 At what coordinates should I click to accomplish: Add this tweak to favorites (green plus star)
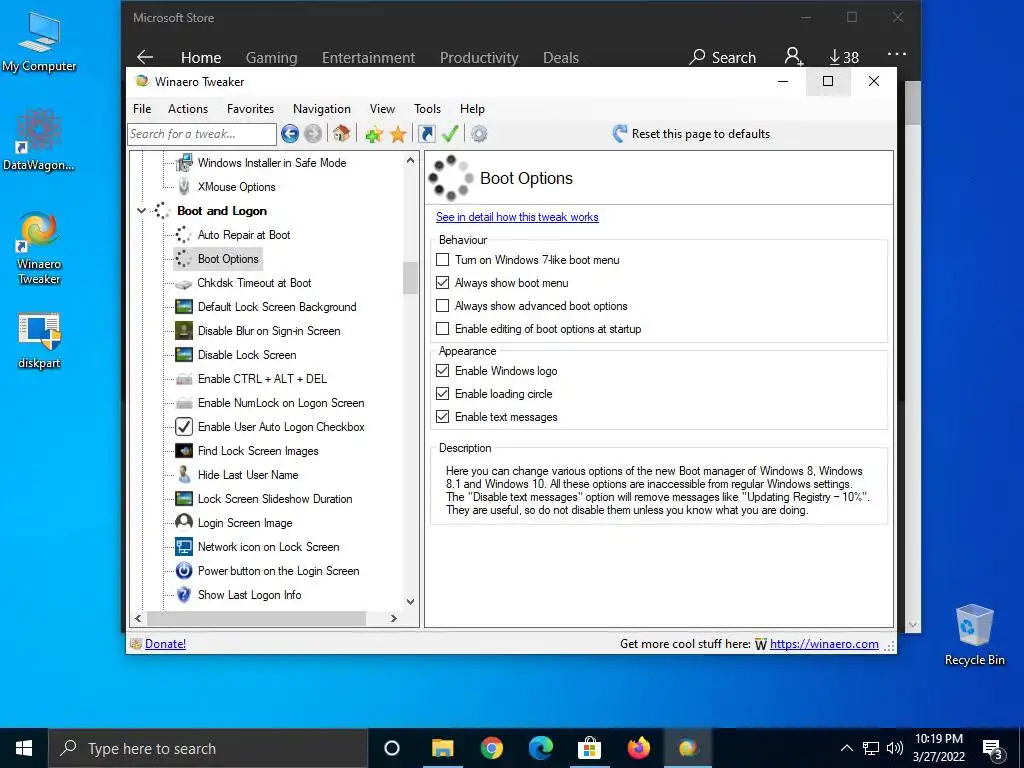click(x=374, y=134)
